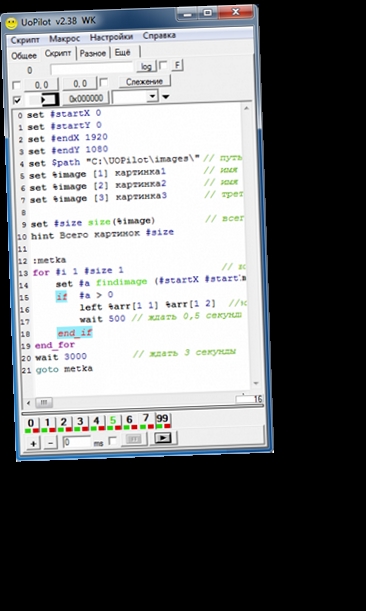Open the Справка menu
366x611 pixels.
(159, 35)
